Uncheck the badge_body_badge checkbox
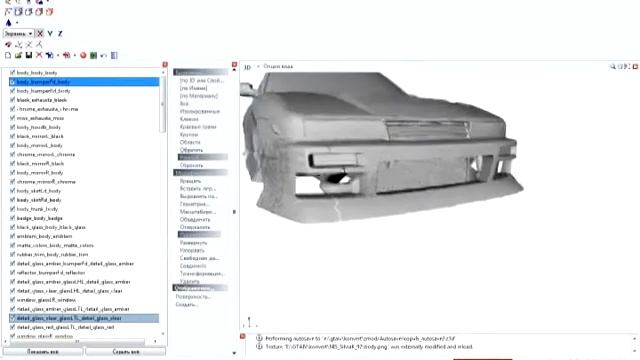This screenshot has height=360, width=640. (12, 218)
